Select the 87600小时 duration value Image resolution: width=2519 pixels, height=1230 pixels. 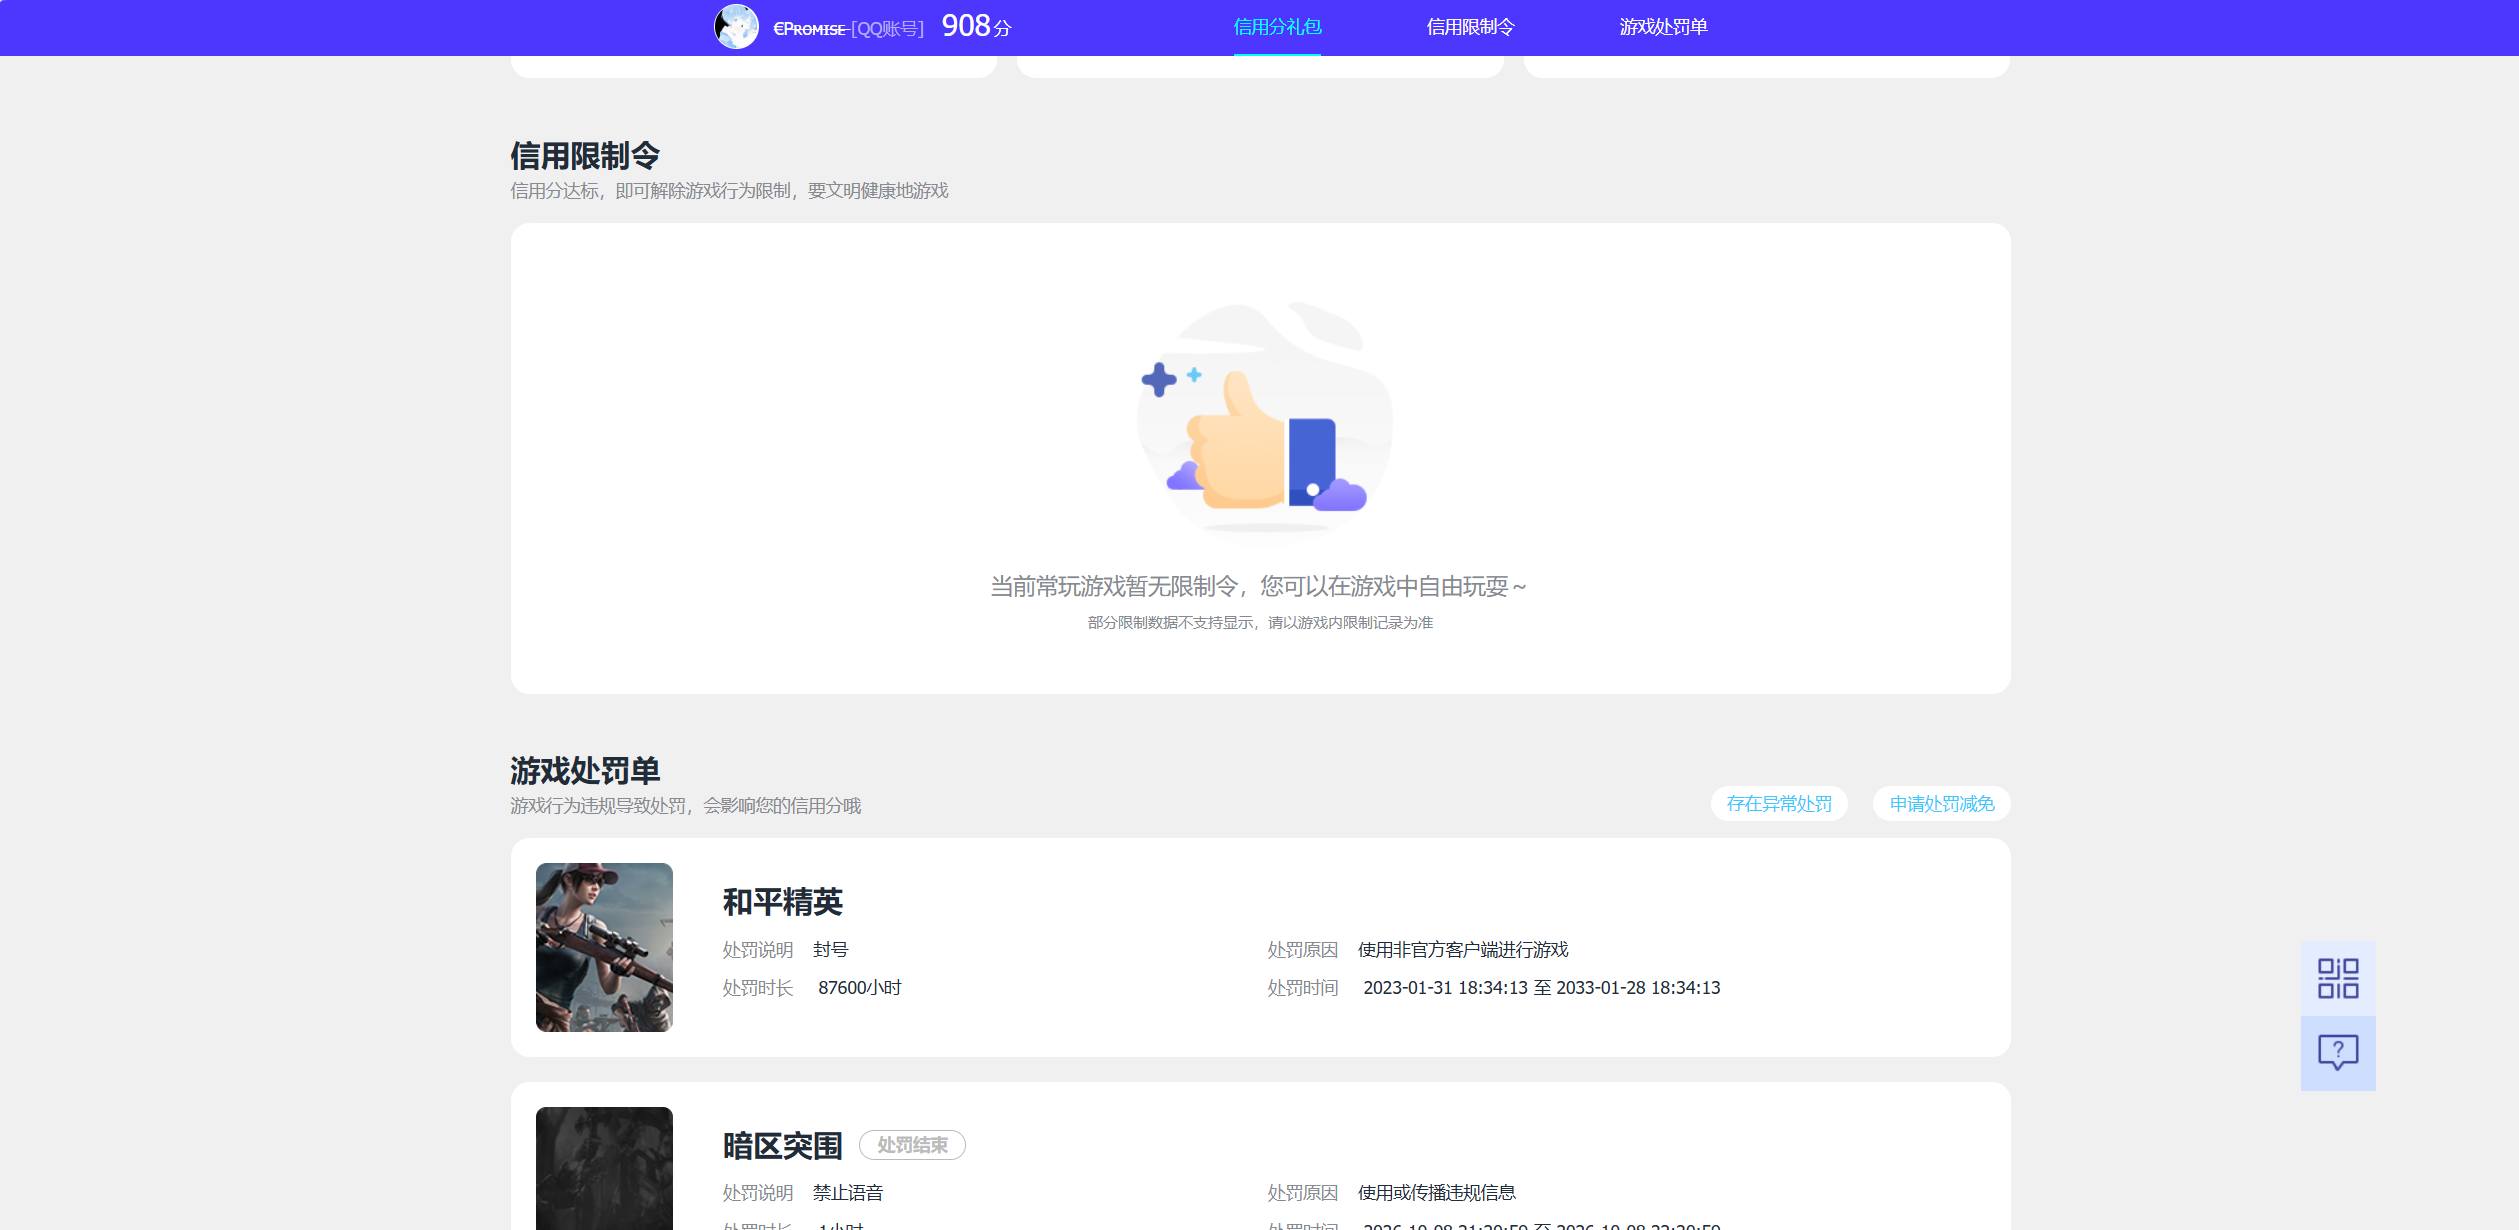[x=860, y=988]
